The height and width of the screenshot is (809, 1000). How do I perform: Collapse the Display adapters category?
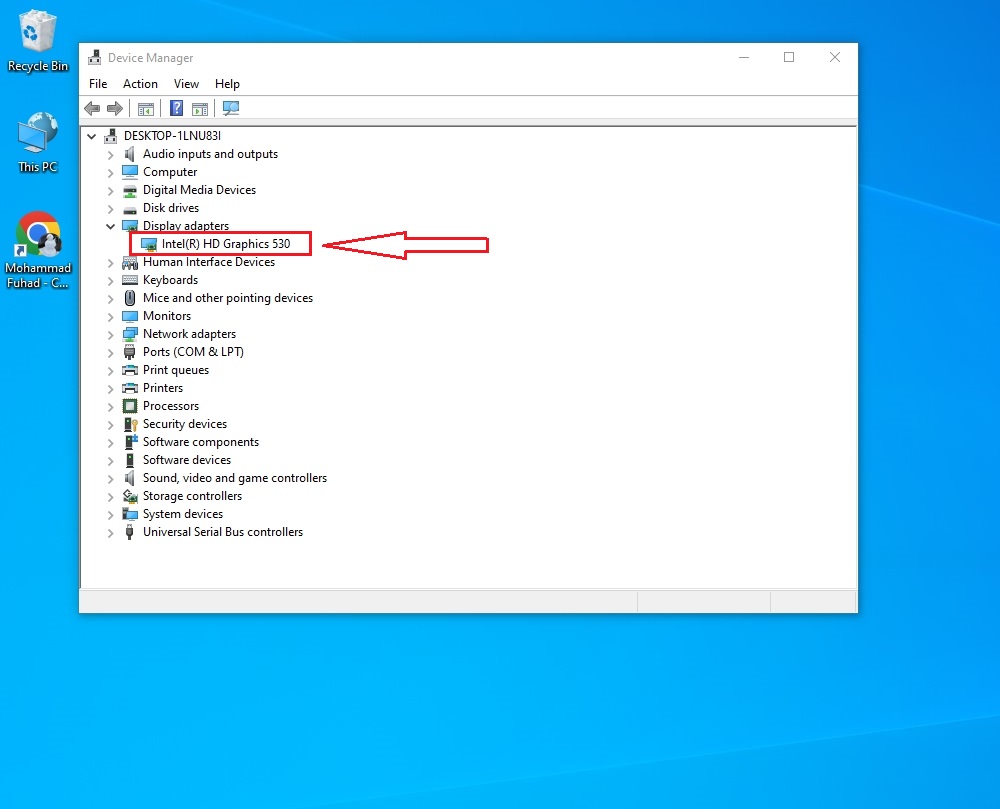click(x=111, y=226)
